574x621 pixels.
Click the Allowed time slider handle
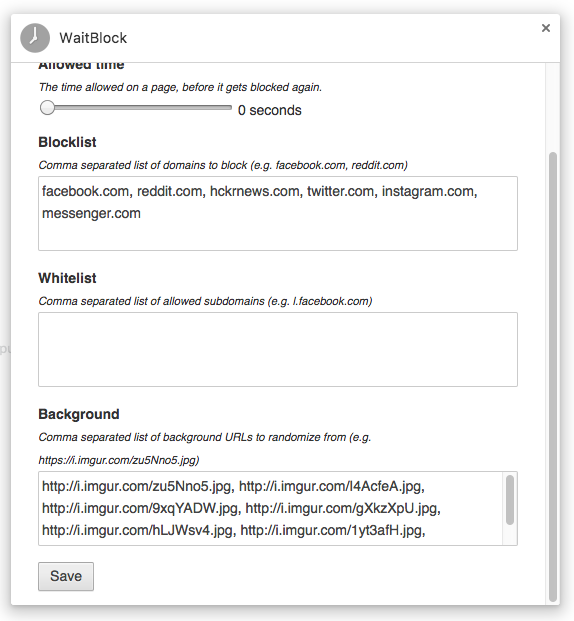tap(47, 108)
